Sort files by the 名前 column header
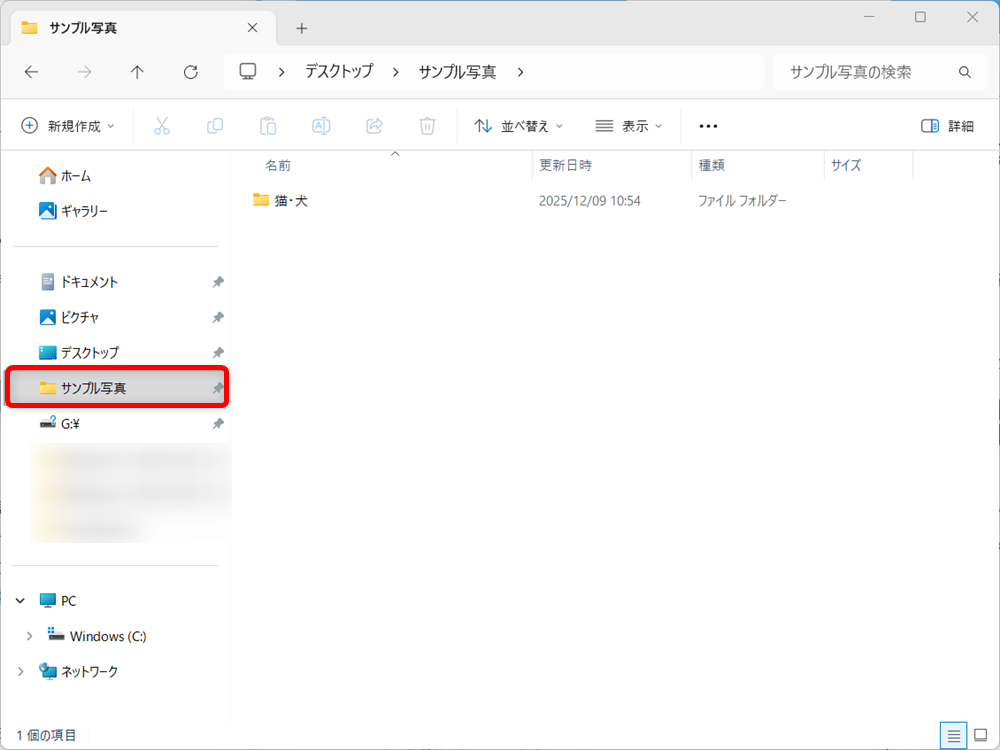1000x750 pixels. (277, 165)
